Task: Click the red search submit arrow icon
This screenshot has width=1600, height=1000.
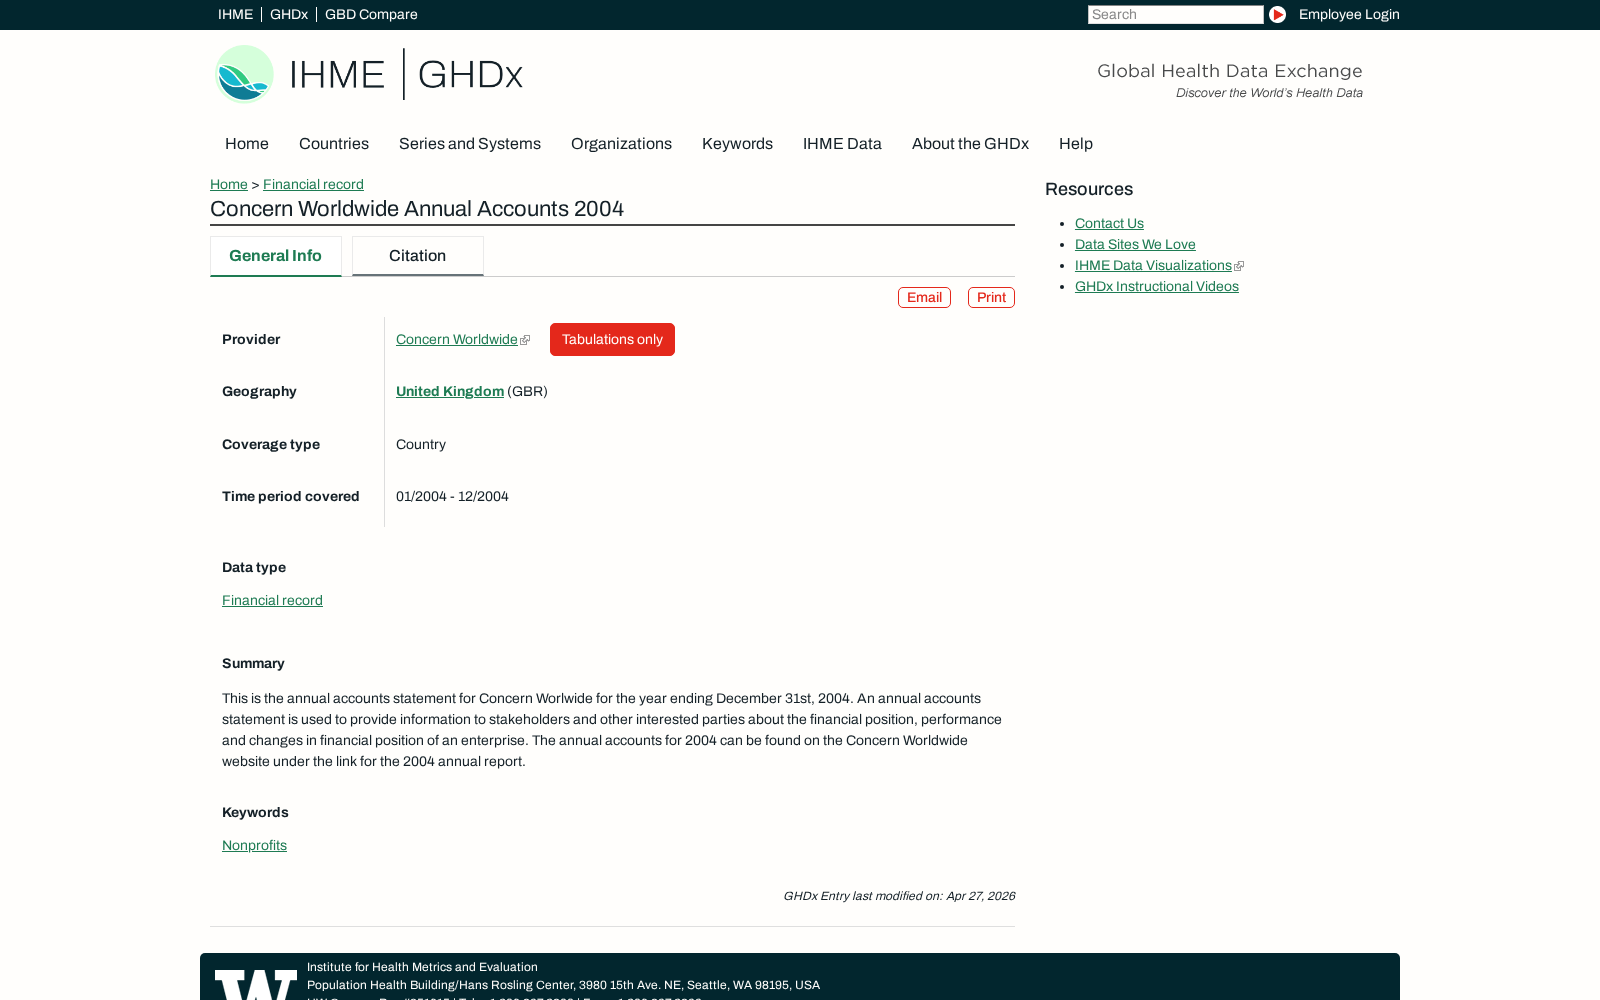Action: (x=1277, y=14)
